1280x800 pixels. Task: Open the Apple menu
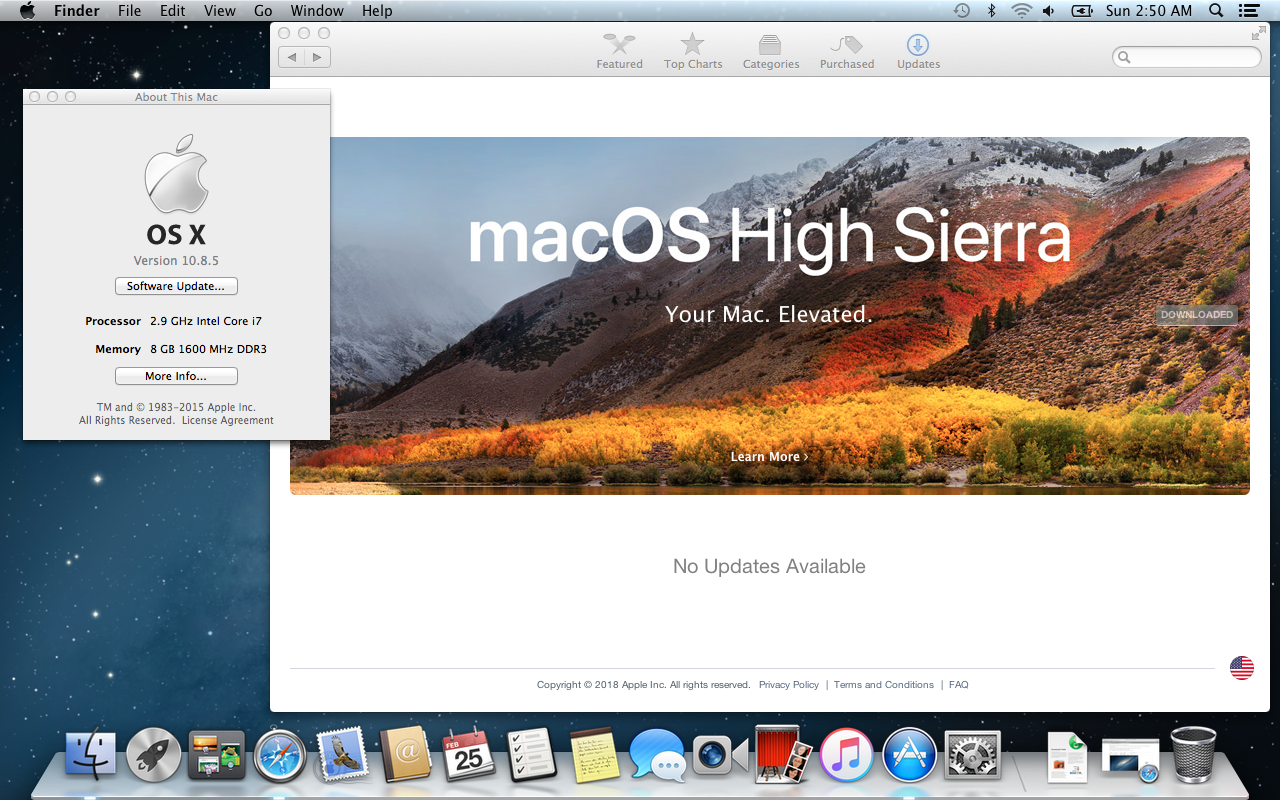click(27, 11)
